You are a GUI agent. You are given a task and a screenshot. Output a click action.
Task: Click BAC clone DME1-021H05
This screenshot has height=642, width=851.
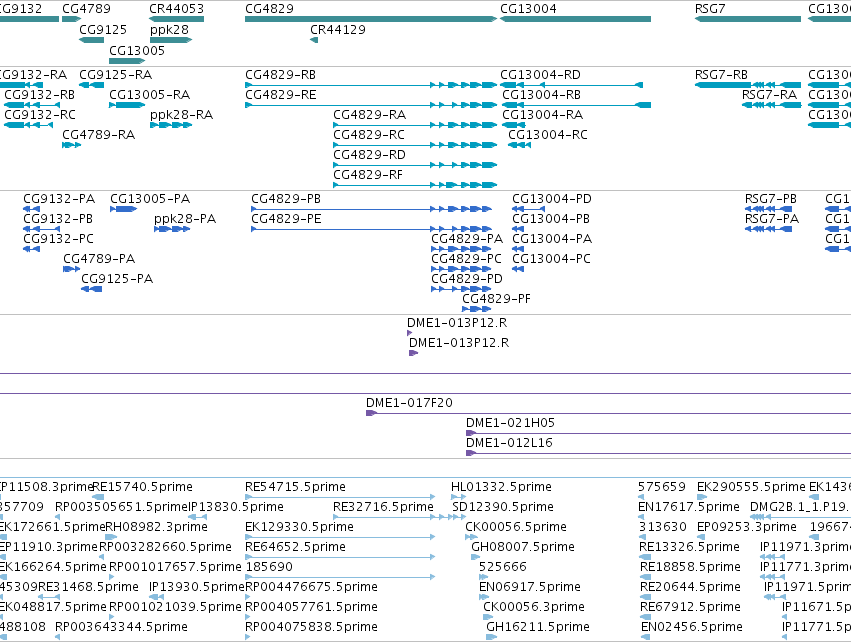click(658, 434)
